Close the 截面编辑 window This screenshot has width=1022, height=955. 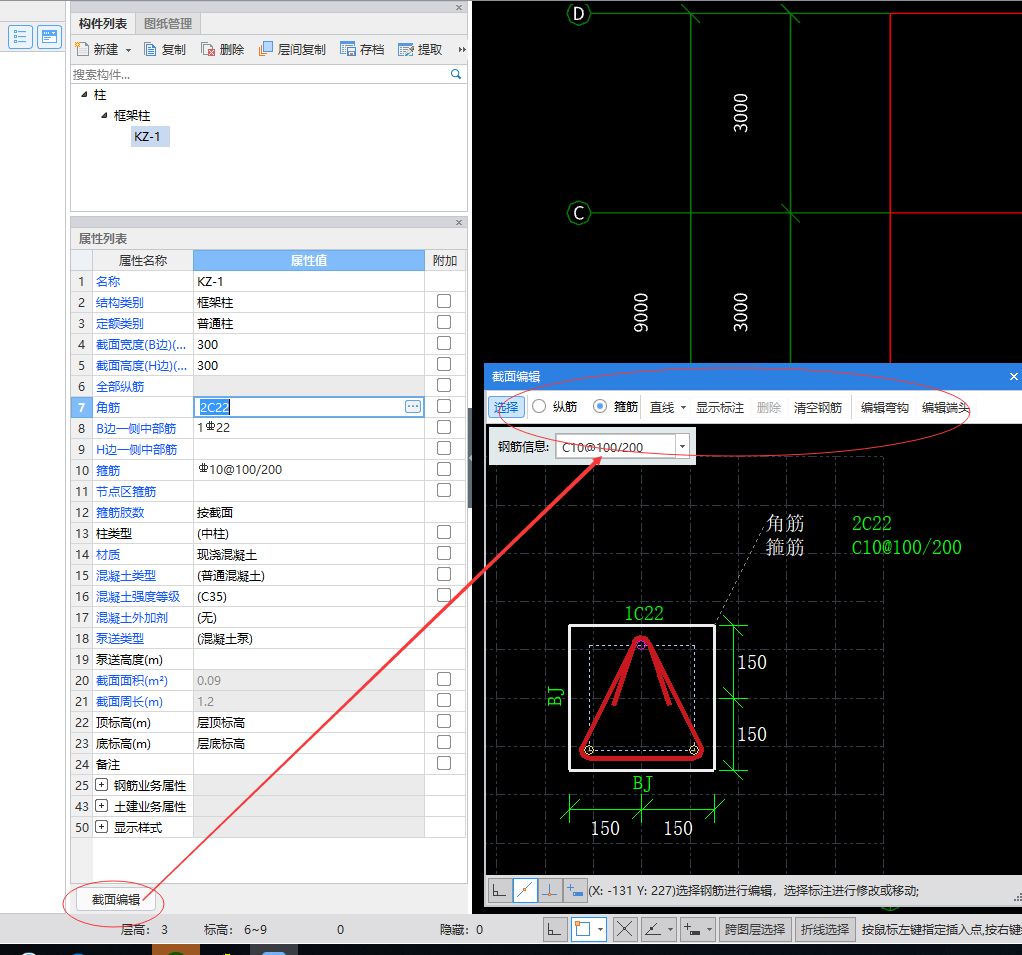(1013, 377)
